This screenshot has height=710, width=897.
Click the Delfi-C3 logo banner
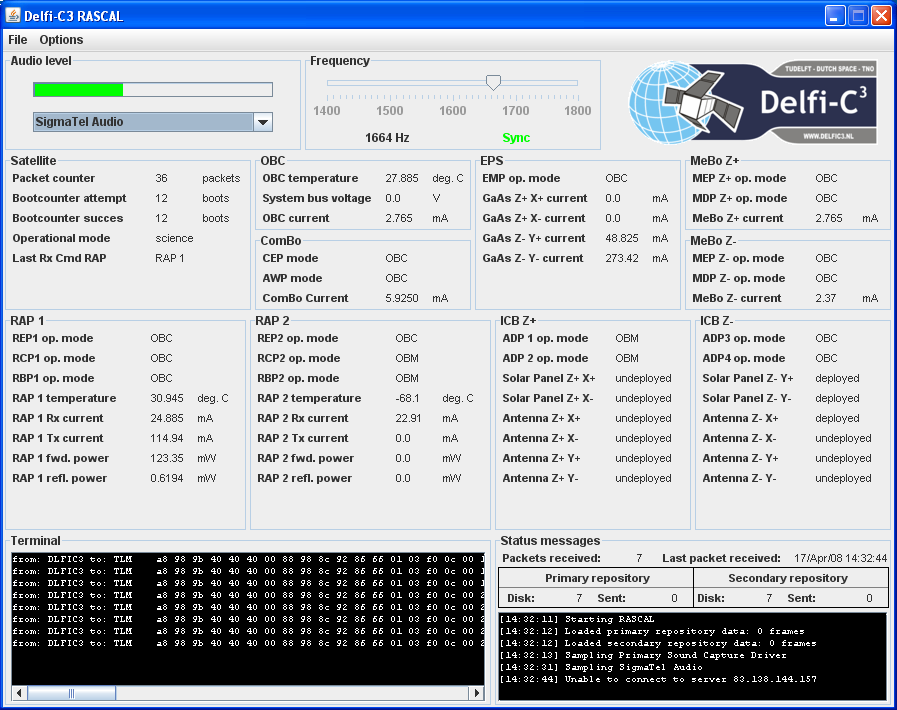(x=755, y=103)
